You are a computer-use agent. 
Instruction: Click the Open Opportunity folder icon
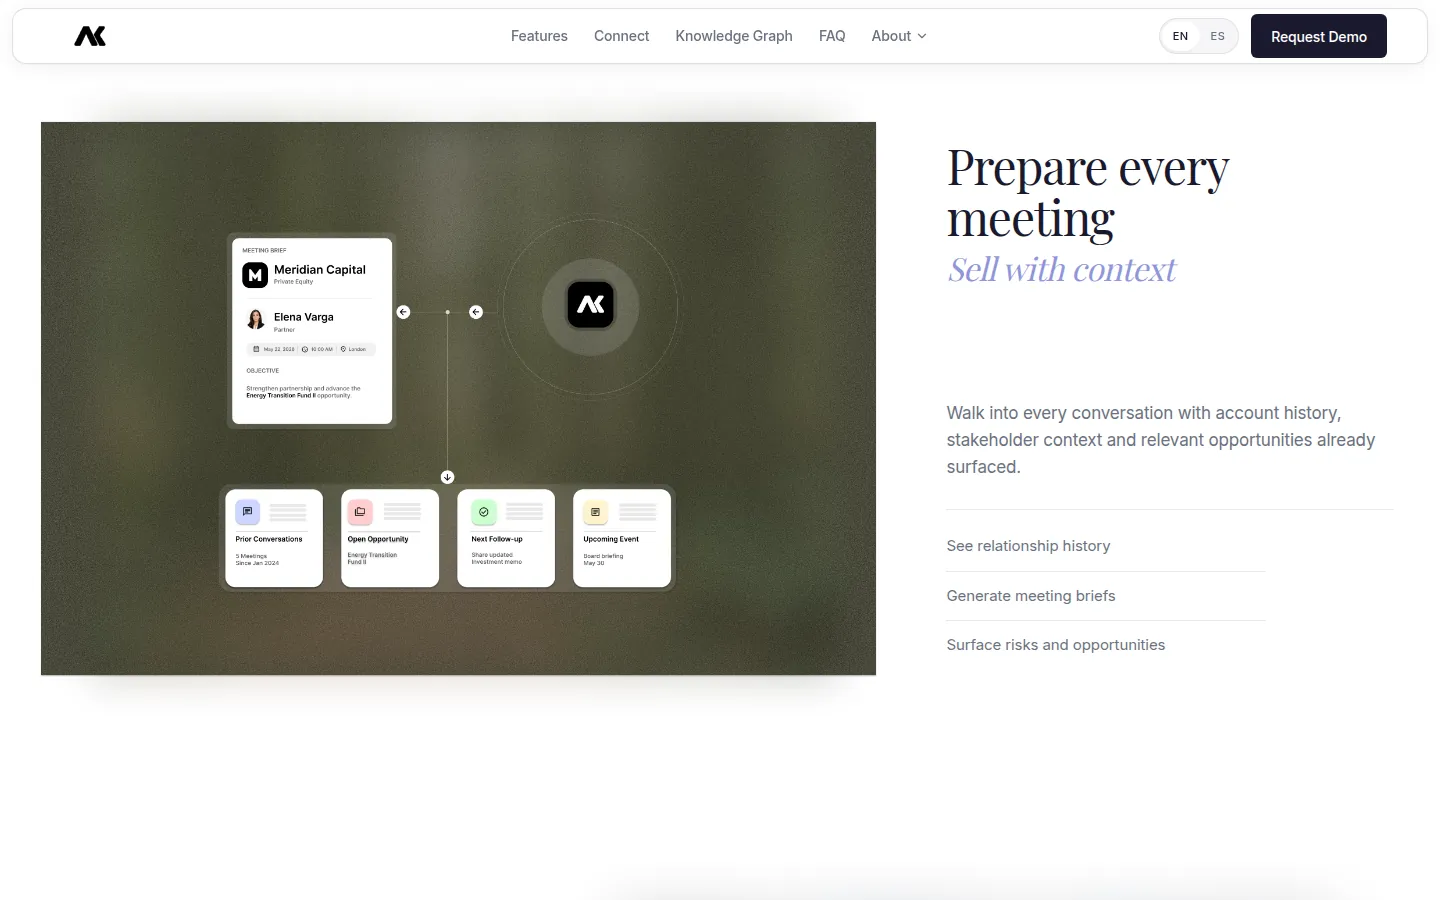pyautogui.click(x=360, y=512)
